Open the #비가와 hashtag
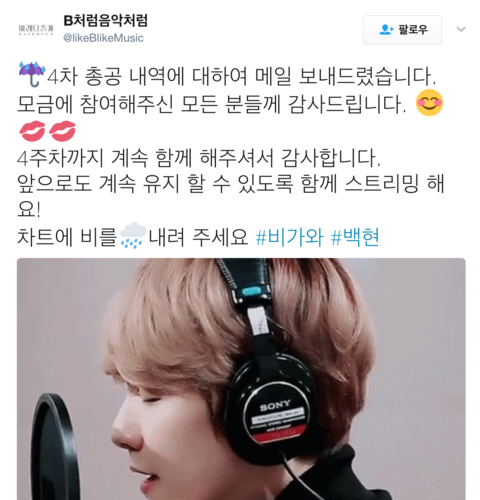This screenshot has height=500, width=480. tap(289, 237)
